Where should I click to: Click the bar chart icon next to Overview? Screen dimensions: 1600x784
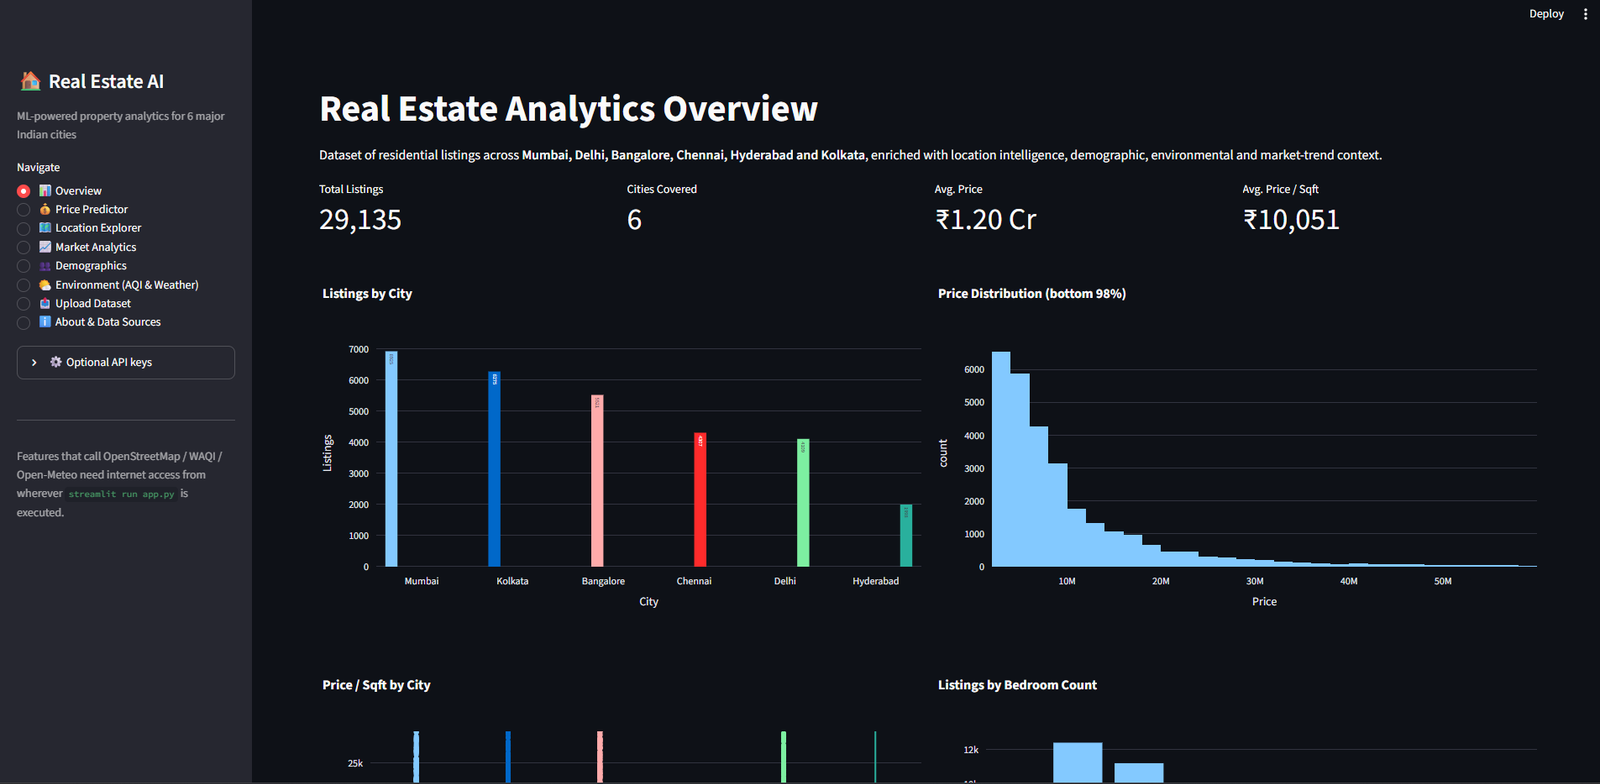(45, 190)
